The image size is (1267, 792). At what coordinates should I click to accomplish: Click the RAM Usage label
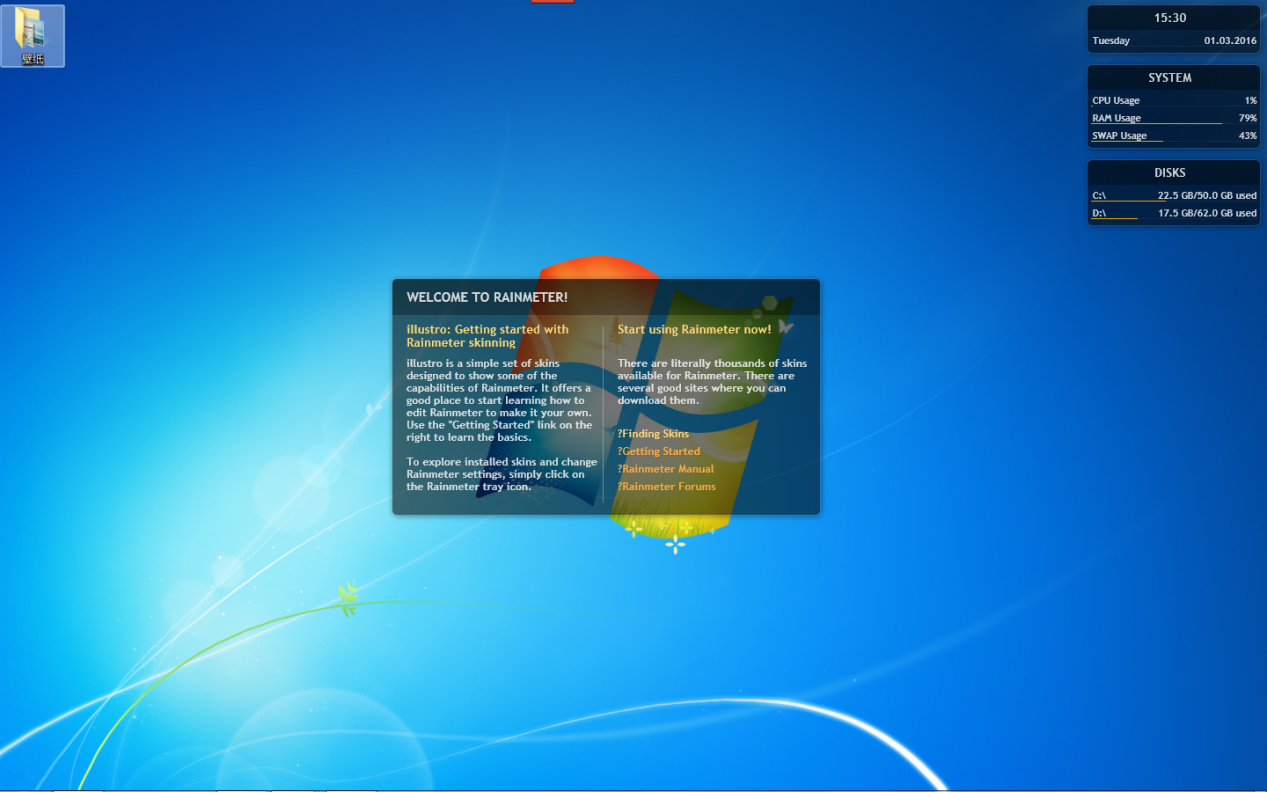(x=1116, y=118)
